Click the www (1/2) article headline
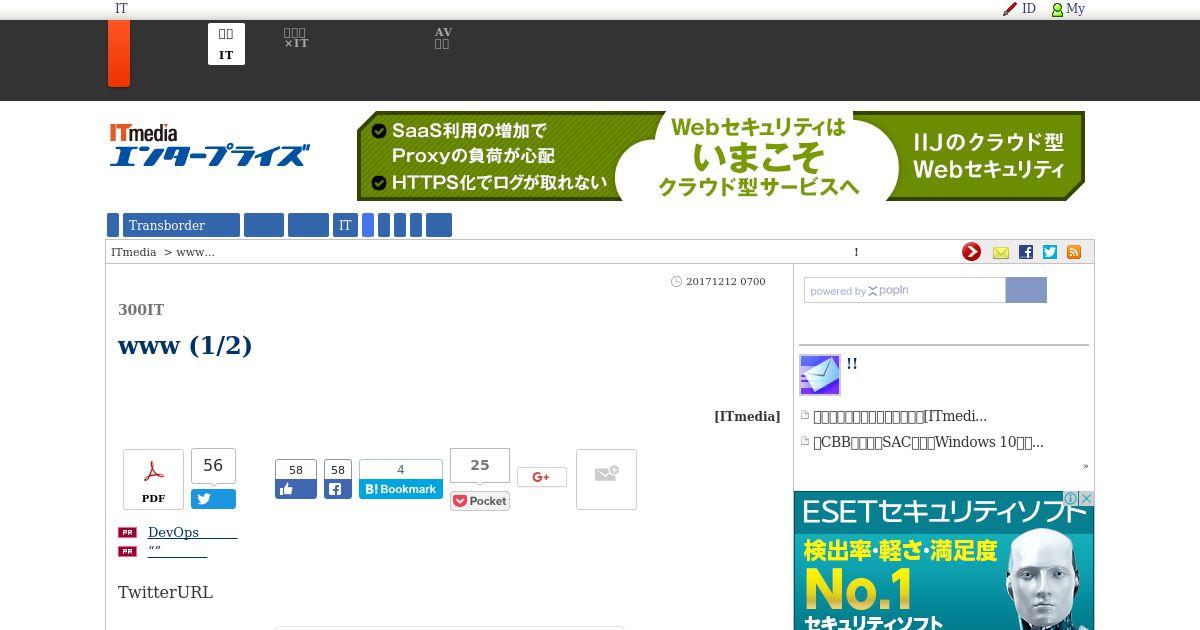Screen dimensions: 1200x630 [185, 345]
